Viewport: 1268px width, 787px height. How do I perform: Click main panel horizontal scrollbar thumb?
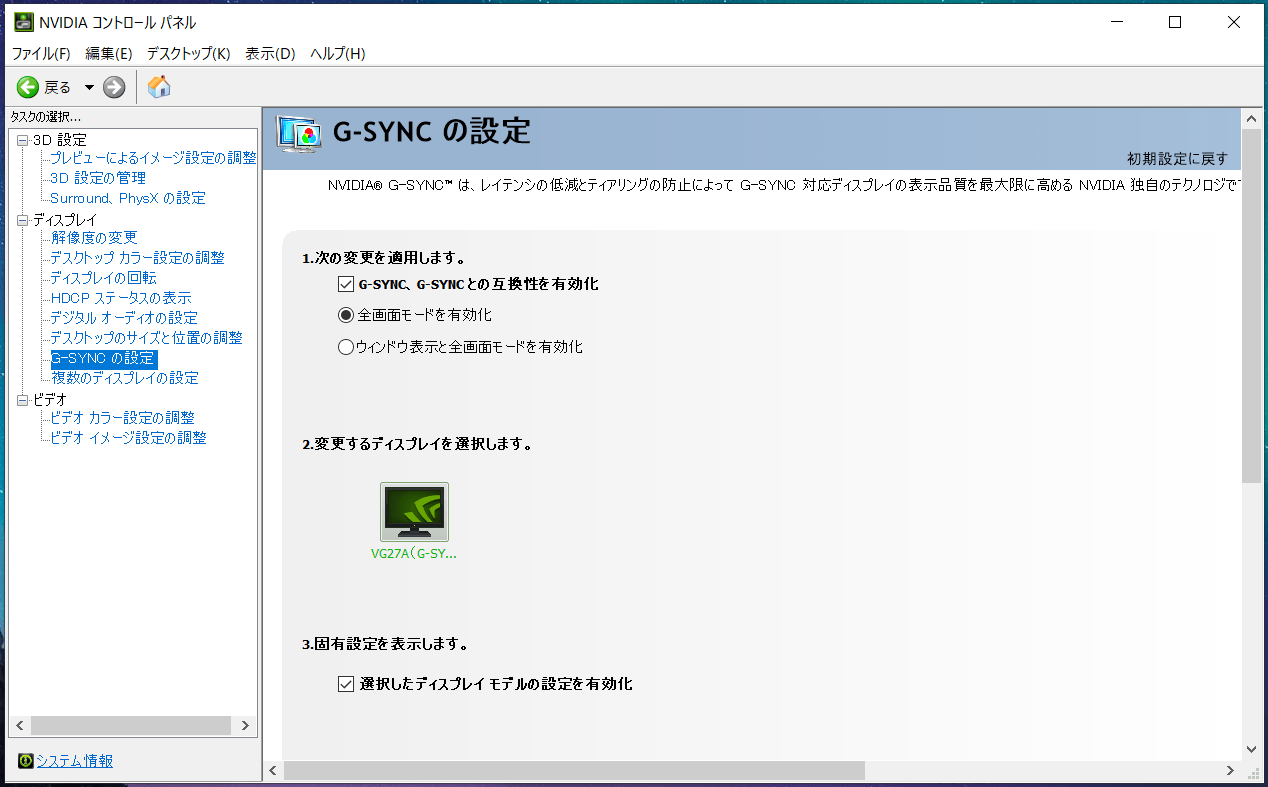pyautogui.click(x=574, y=770)
